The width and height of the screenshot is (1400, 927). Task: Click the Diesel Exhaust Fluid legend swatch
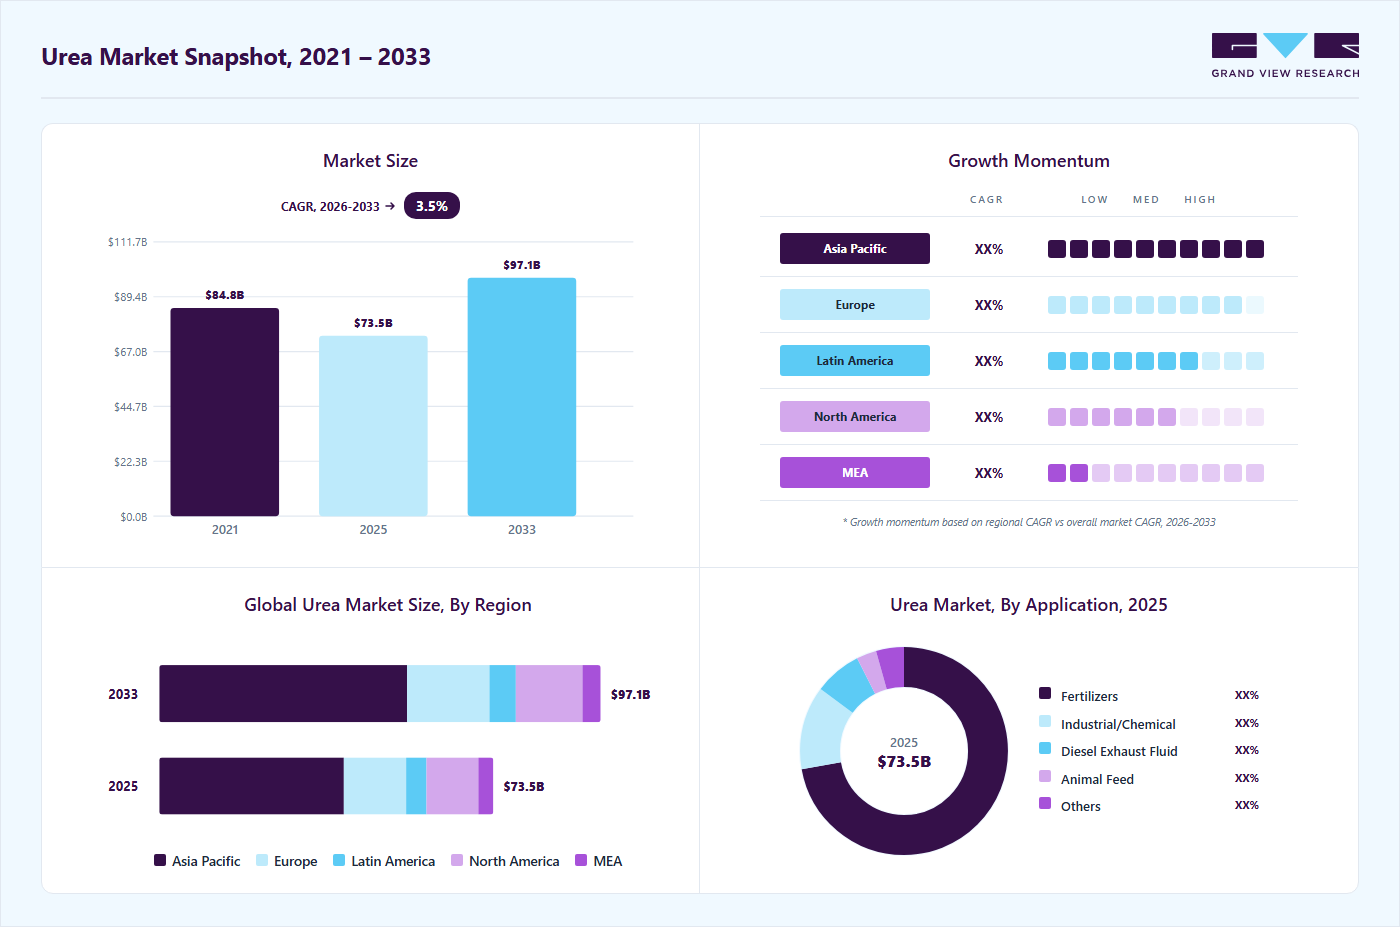pos(1045,748)
